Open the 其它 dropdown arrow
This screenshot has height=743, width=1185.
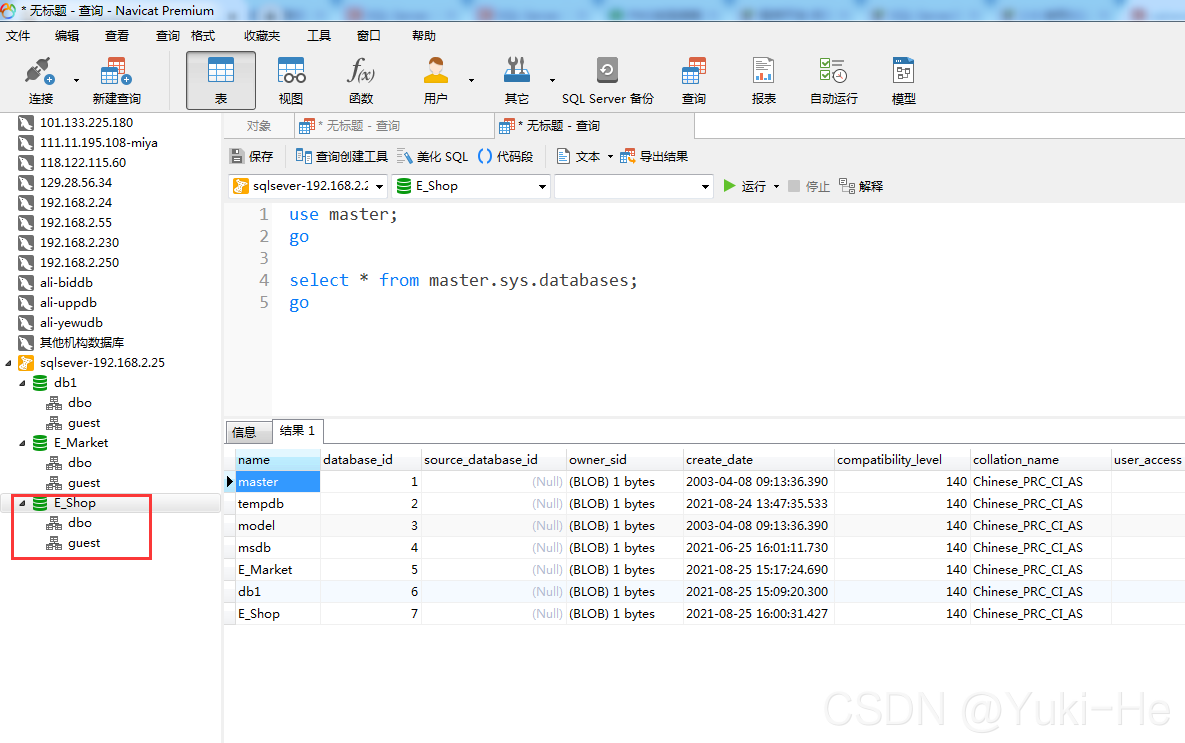[x=552, y=80]
